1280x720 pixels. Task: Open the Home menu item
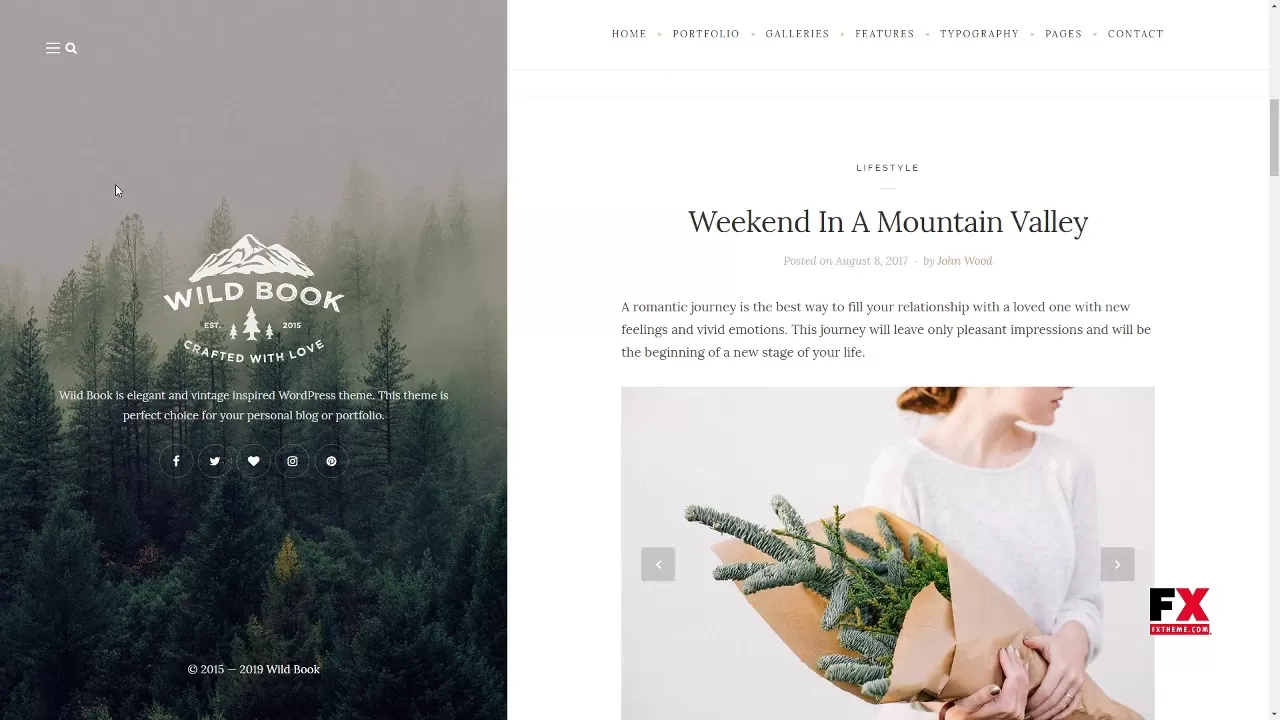[x=629, y=34]
